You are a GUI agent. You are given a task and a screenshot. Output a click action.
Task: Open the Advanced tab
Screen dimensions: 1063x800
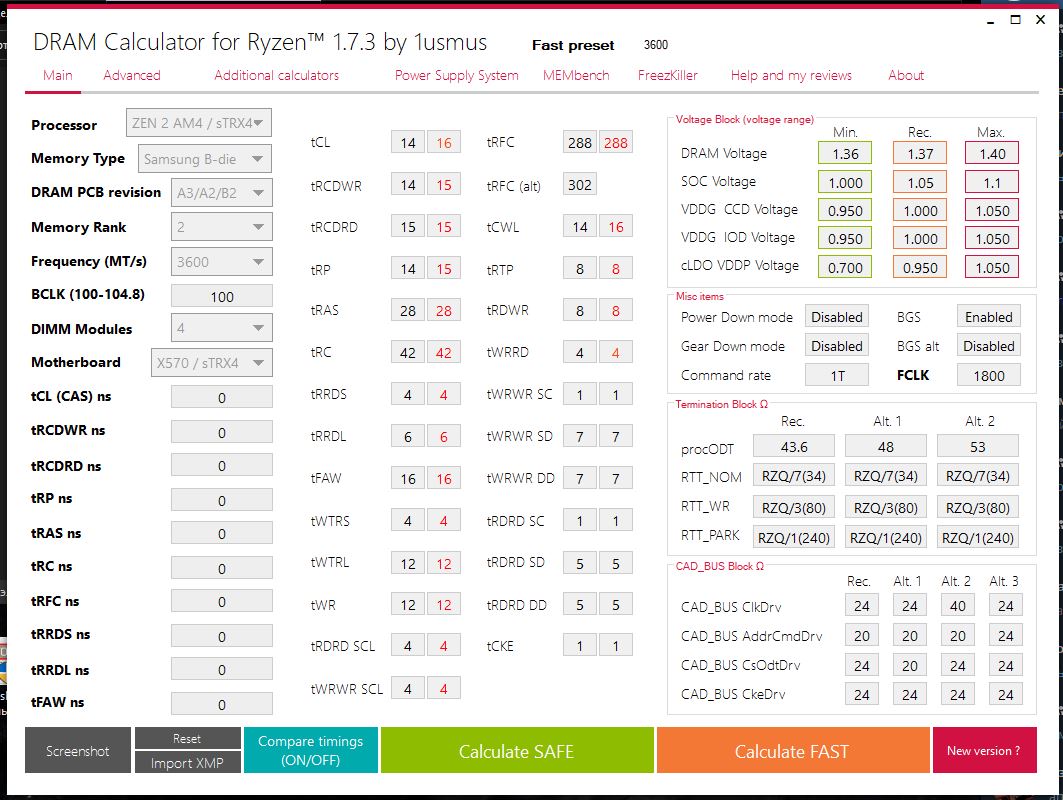(132, 75)
